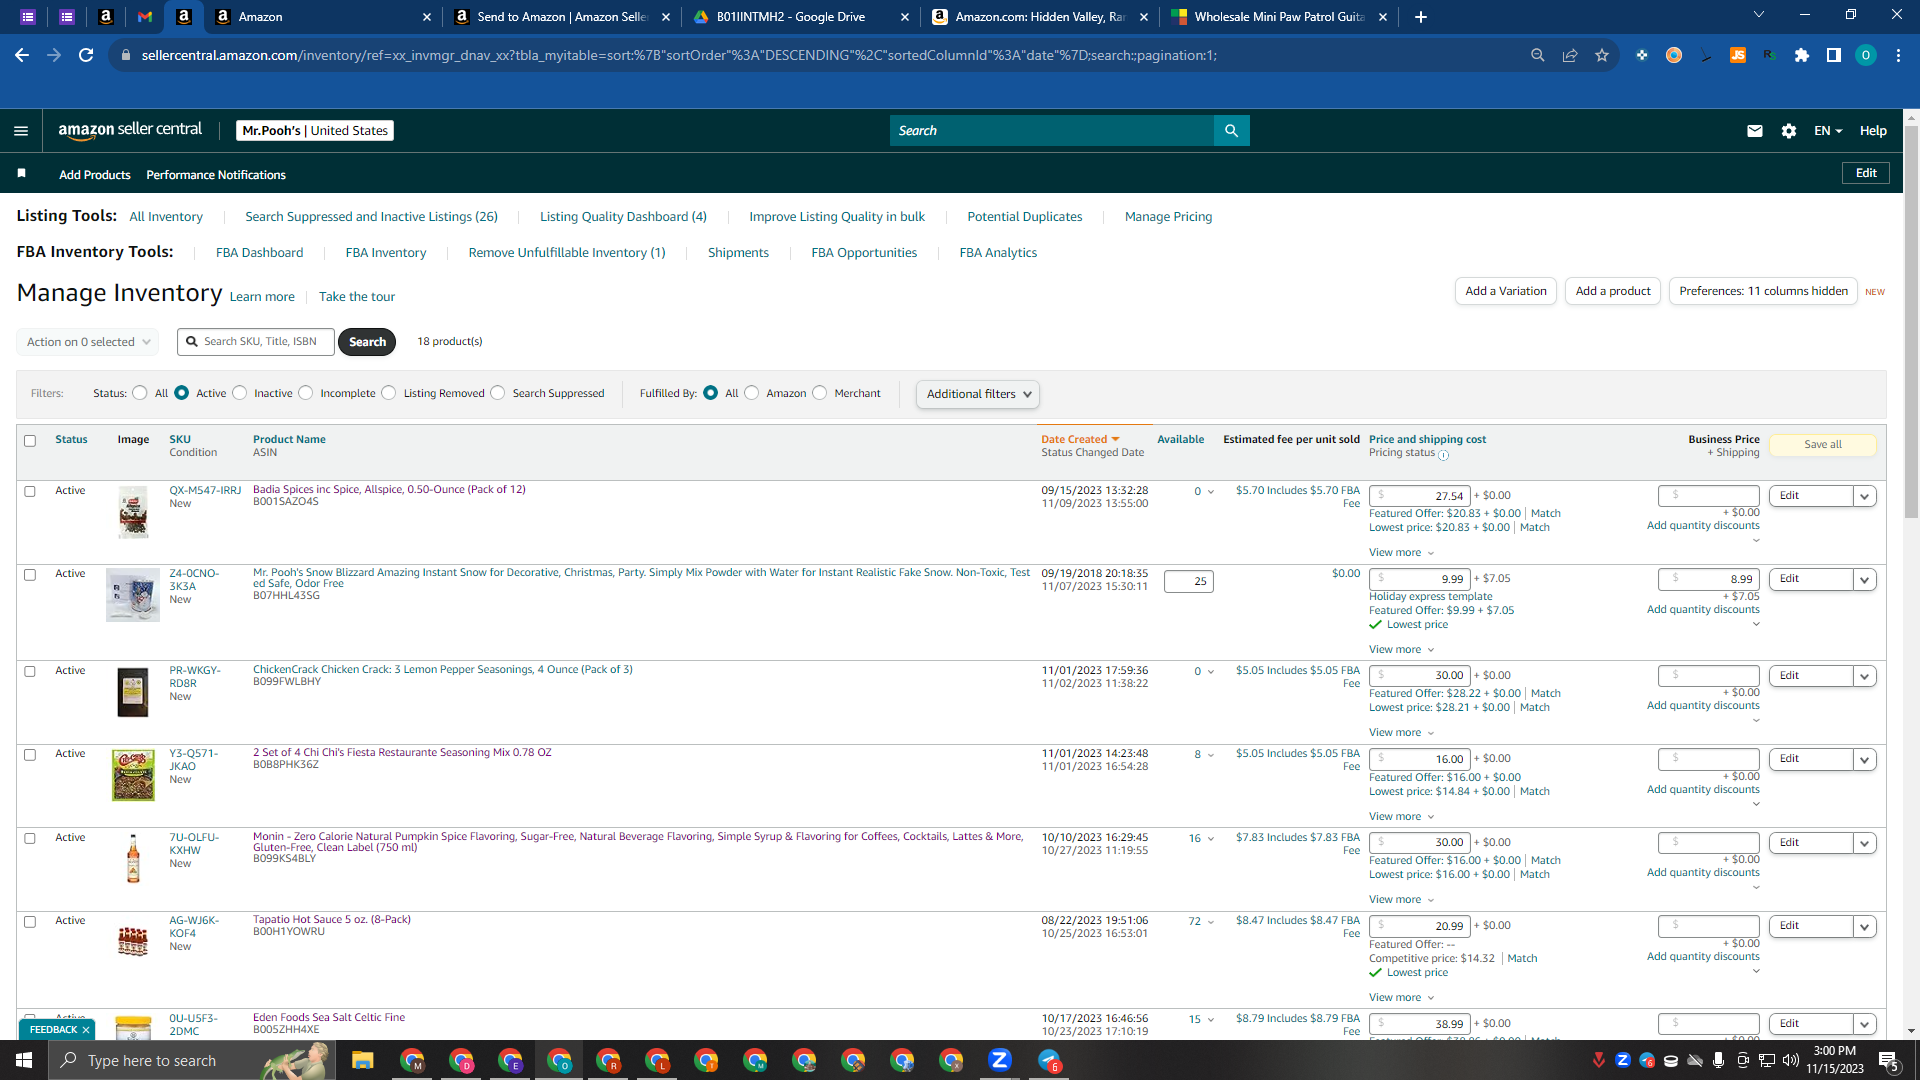The height and width of the screenshot is (1080, 1920).
Task: Select the Amazon fulfilled-by radio button
Action: point(752,393)
